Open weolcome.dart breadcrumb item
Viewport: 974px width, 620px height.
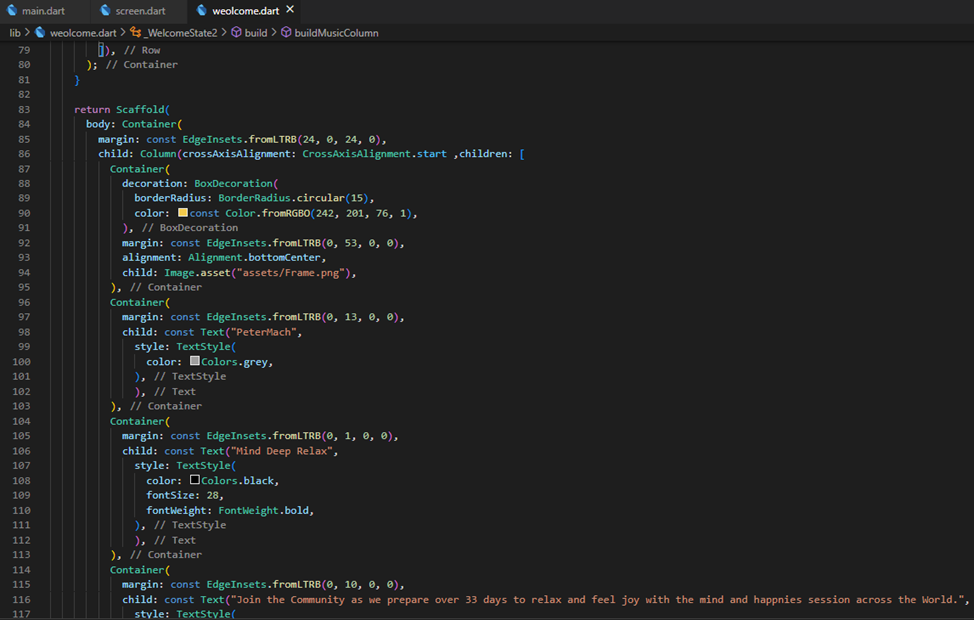tap(83, 33)
